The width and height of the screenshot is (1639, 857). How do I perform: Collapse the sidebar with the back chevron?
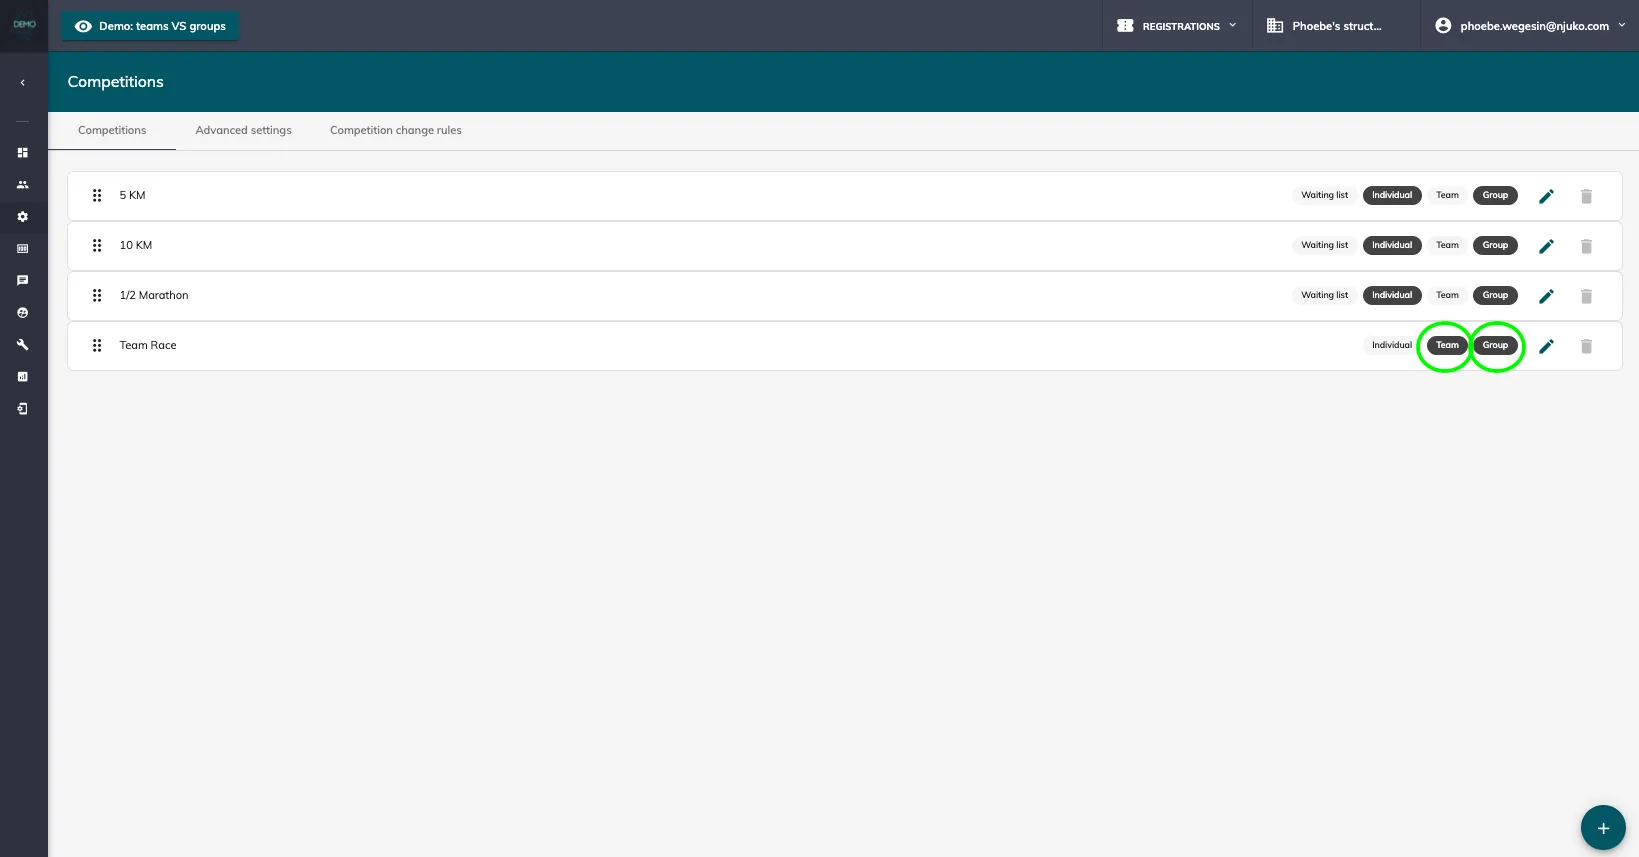22,83
